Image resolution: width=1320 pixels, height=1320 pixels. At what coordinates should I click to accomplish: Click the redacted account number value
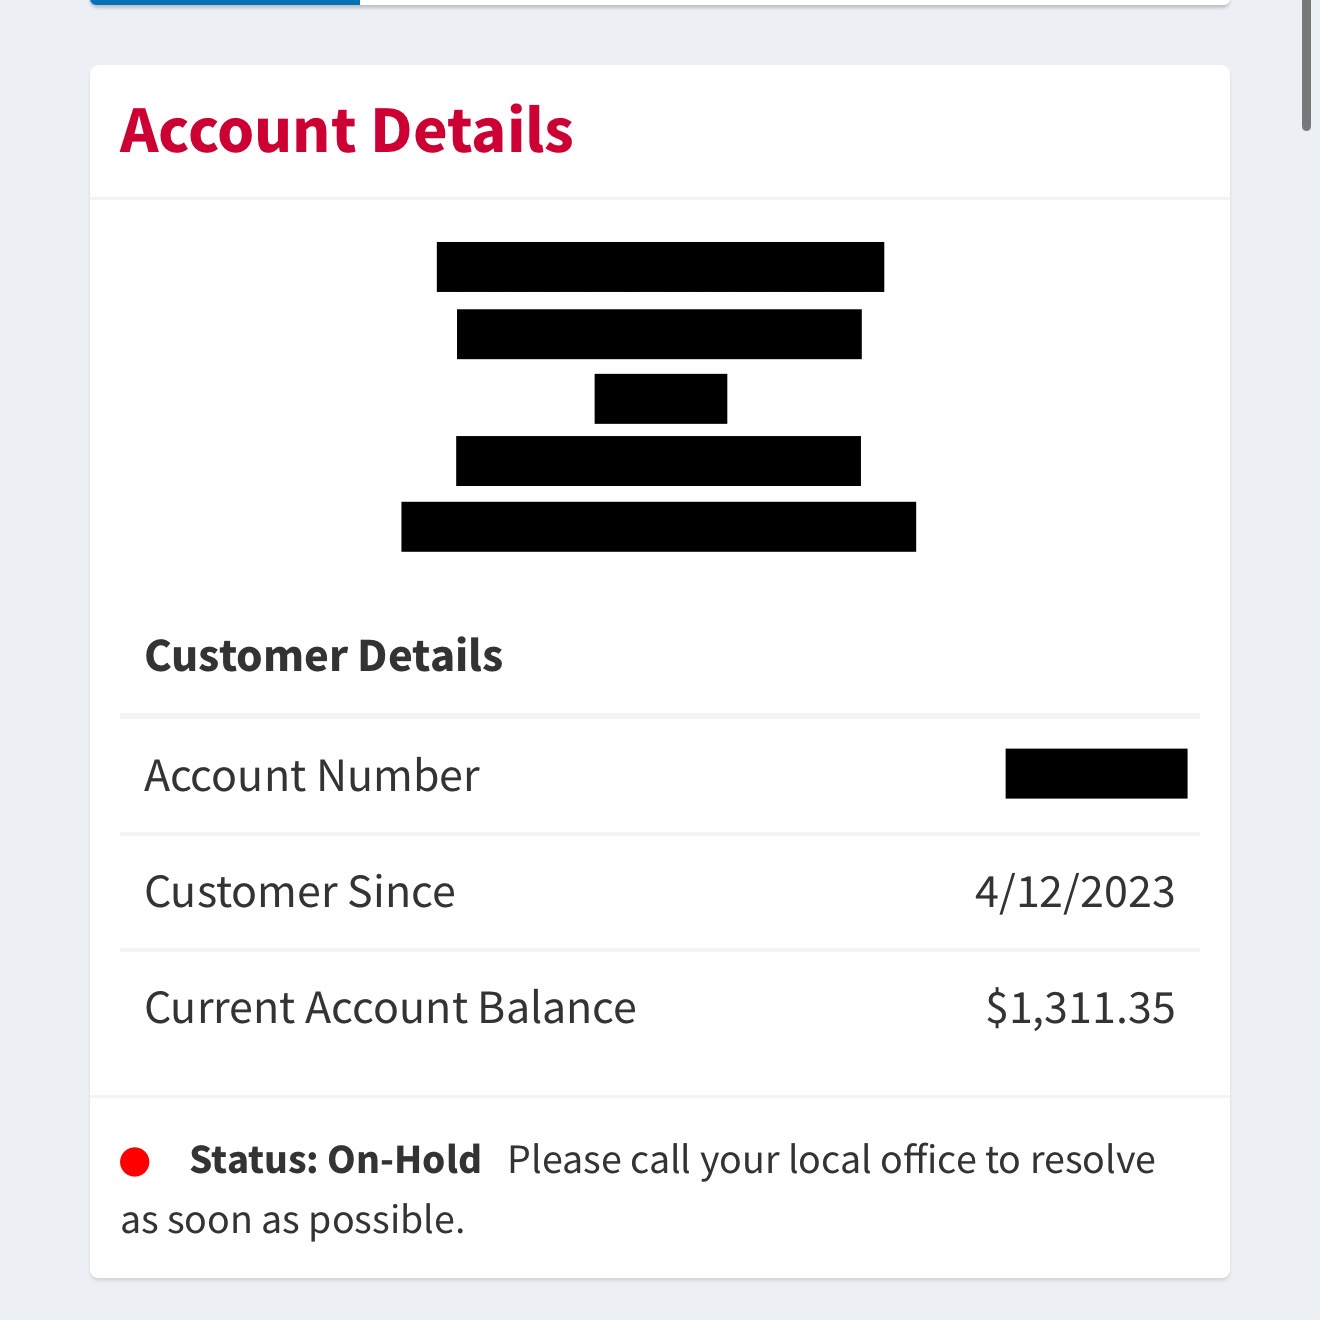(1096, 774)
